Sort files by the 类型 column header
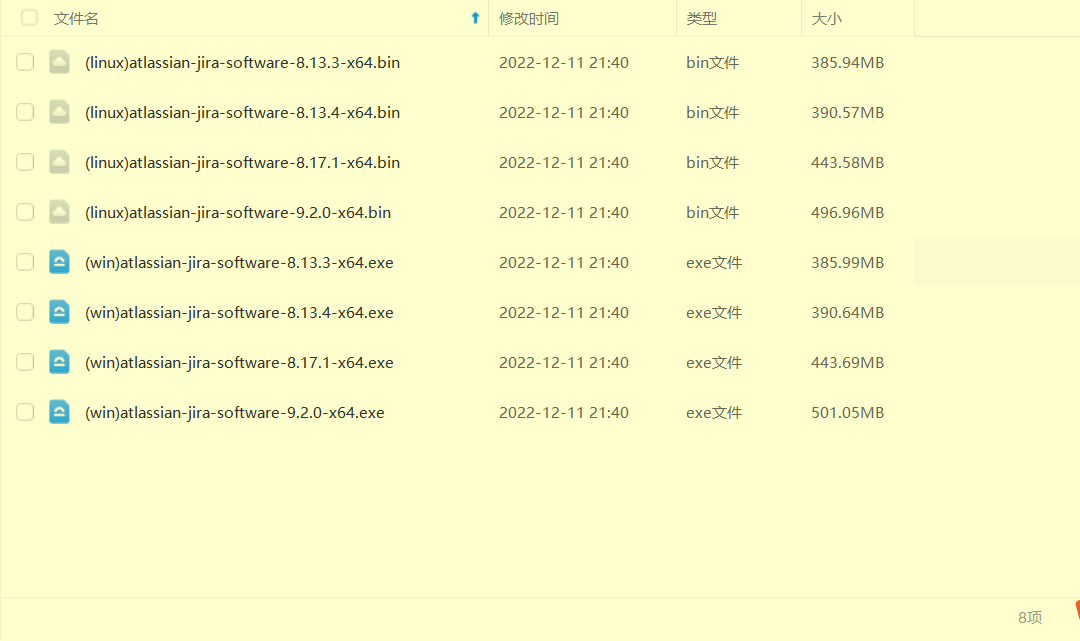This screenshot has height=641, width=1080. (701, 19)
